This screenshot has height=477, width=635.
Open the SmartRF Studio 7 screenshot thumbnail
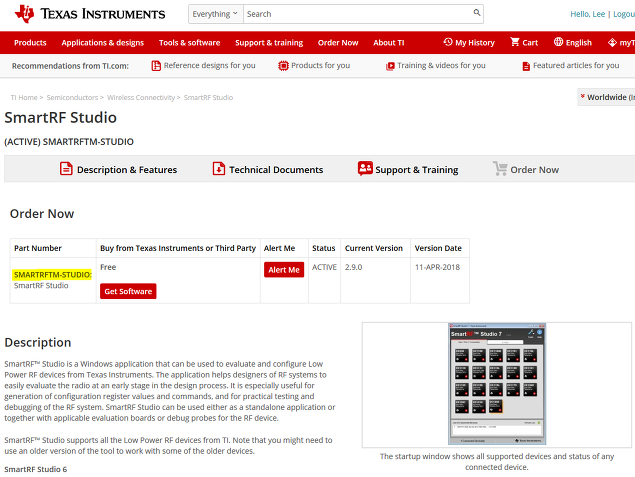tap(497, 384)
